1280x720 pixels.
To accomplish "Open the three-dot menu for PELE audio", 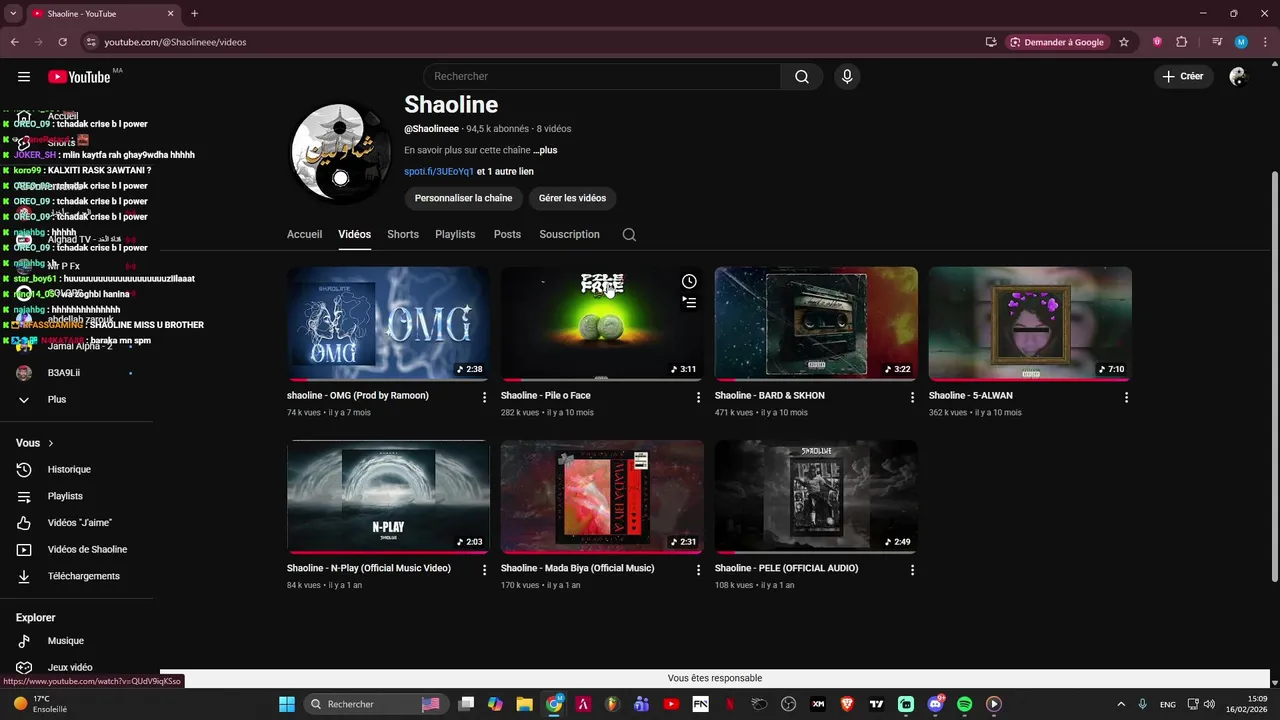I will click(912, 570).
